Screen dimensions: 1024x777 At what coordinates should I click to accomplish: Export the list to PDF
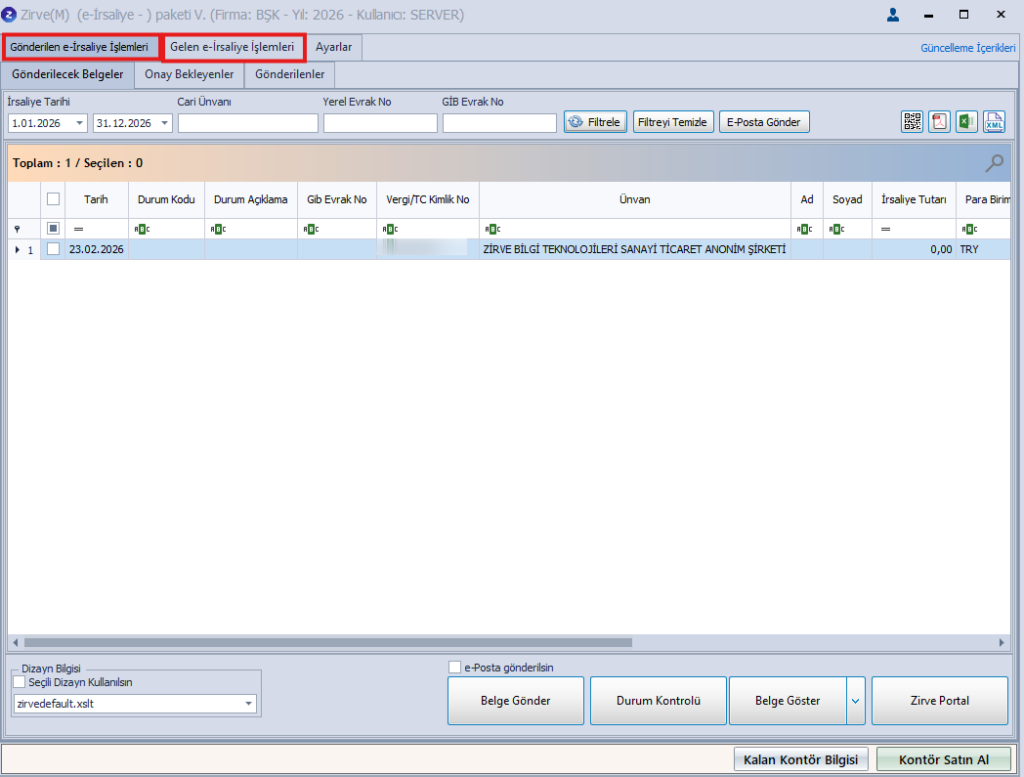click(x=939, y=122)
